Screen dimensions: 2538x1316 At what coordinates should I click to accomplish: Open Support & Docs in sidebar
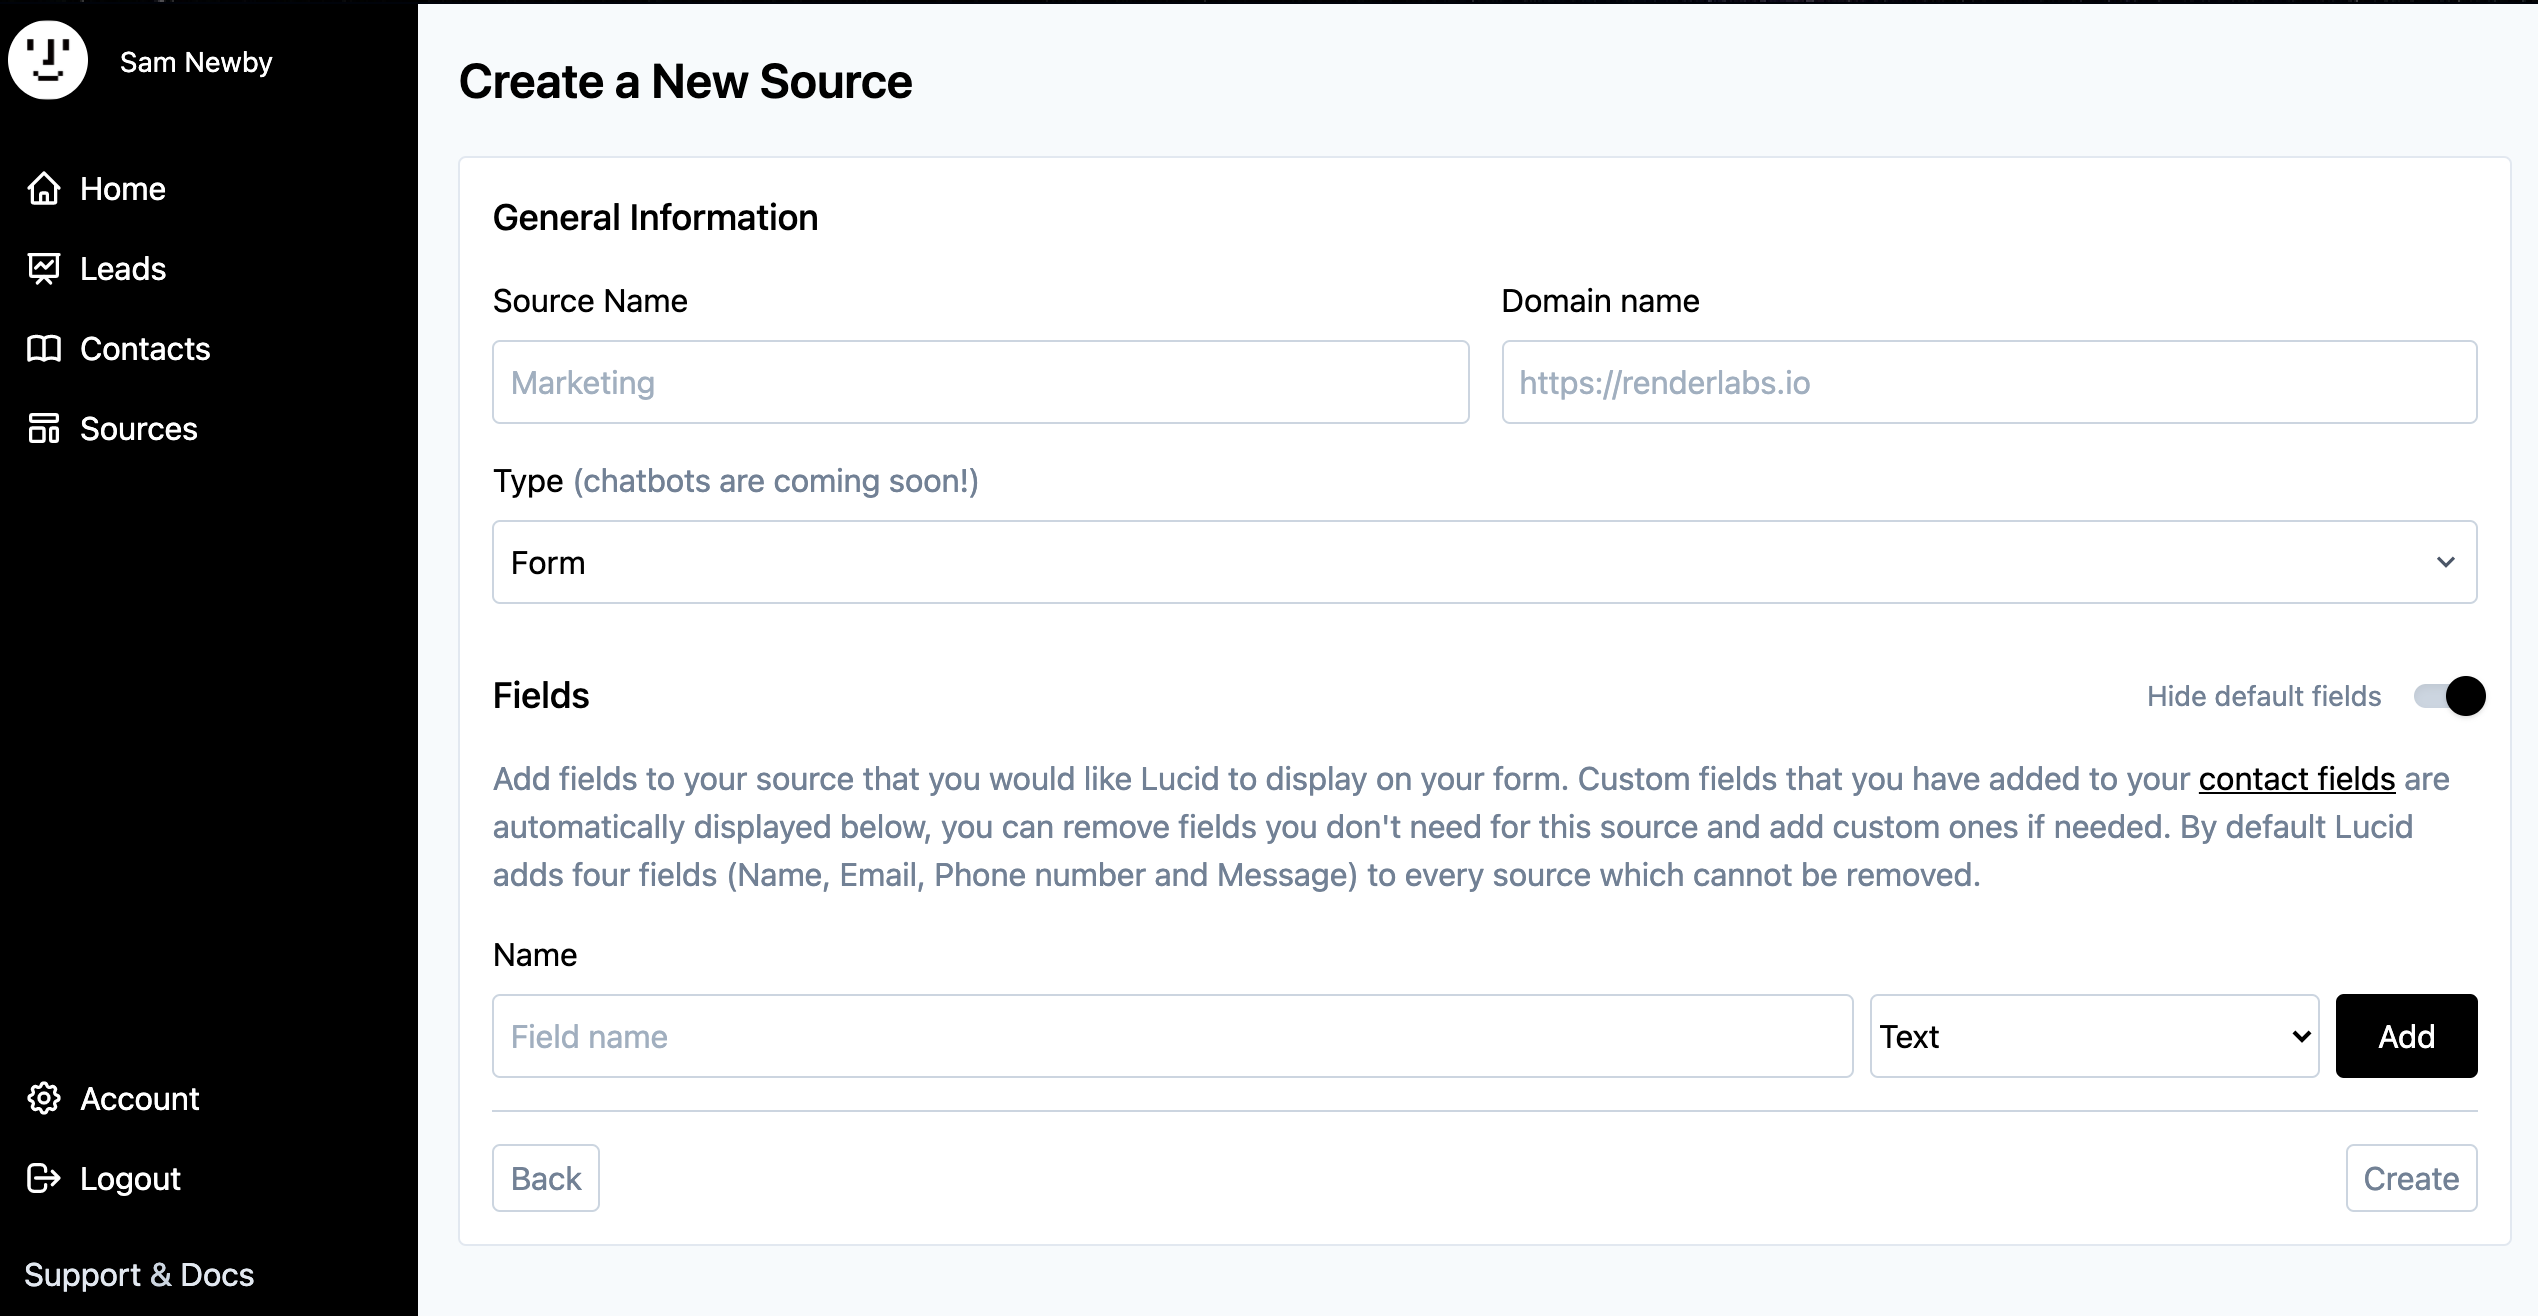139,1274
